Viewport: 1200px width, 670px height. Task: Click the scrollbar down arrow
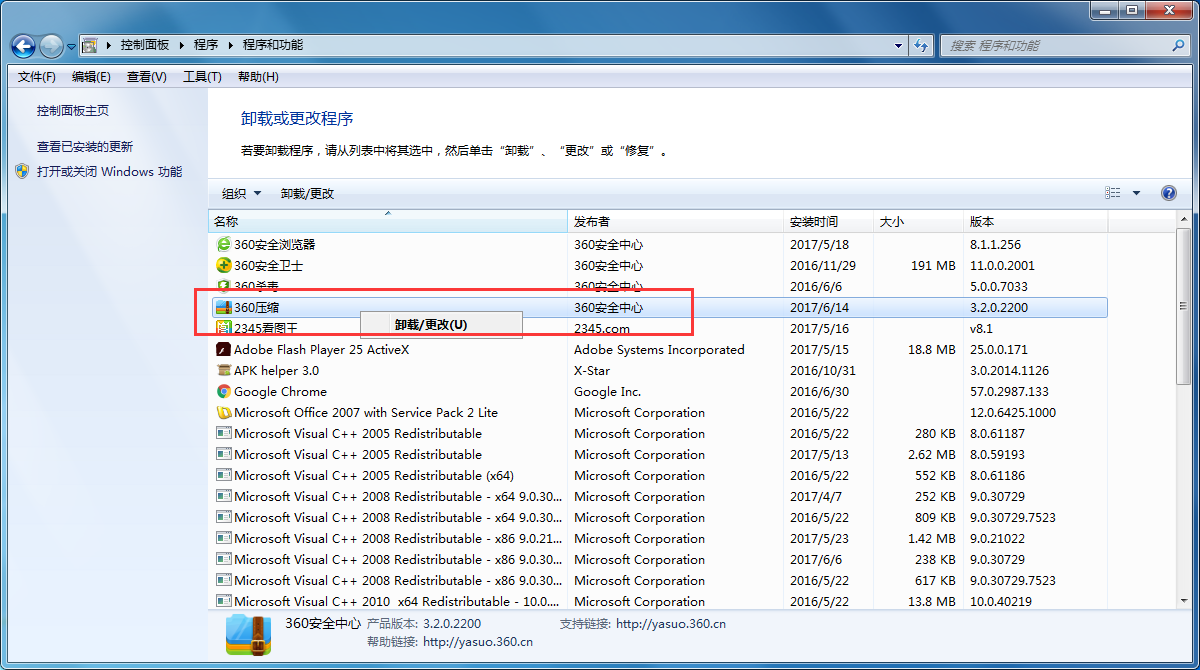coord(1183,599)
